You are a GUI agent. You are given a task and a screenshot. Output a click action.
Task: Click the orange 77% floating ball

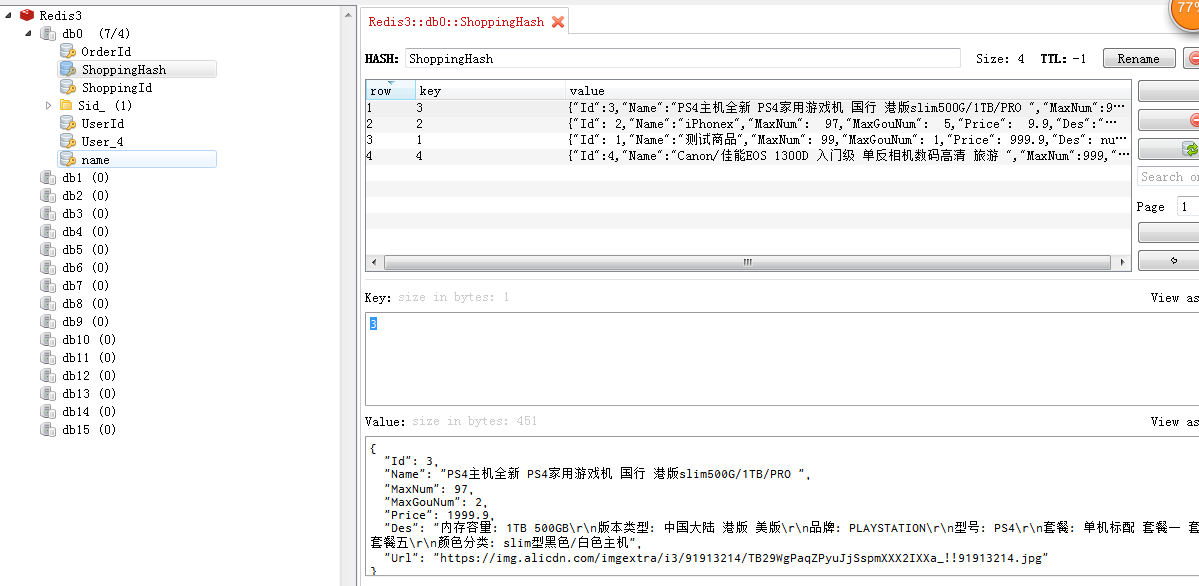pos(1185,13)
